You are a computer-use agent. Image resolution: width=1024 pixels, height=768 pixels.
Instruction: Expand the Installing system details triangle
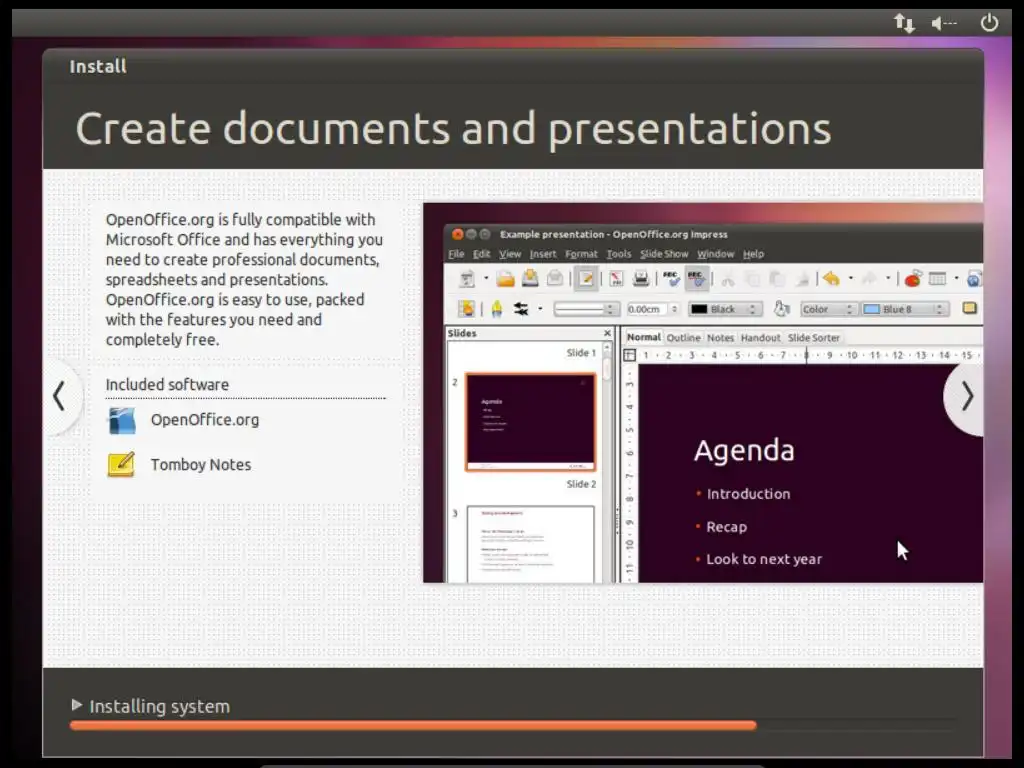pyautogui.click(x=76, y=705)
